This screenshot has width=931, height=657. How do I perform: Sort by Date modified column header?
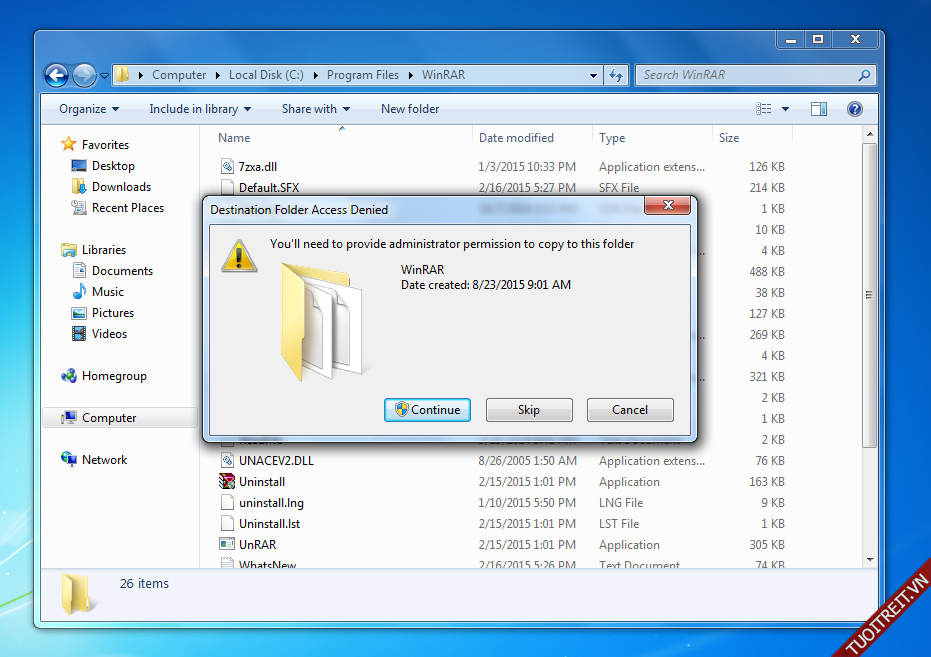[516, 138]
